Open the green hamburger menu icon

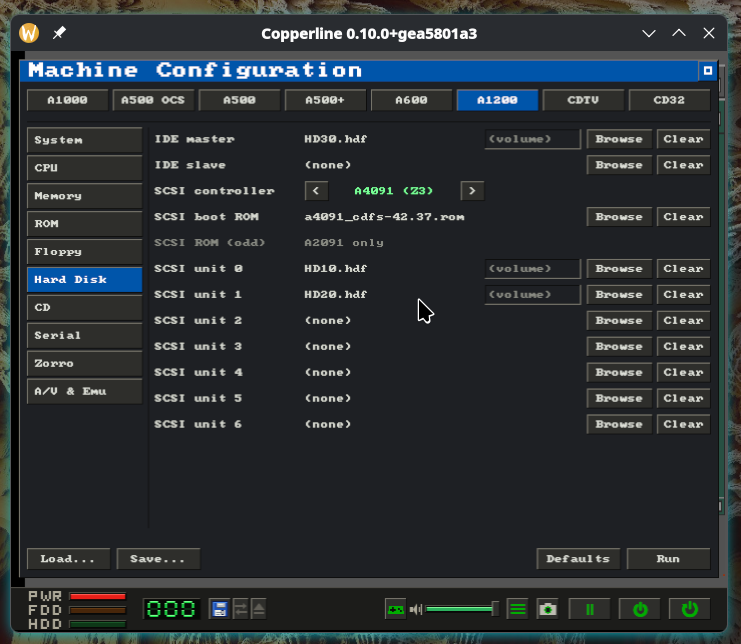pyautogui.click(x=518, y=609)
